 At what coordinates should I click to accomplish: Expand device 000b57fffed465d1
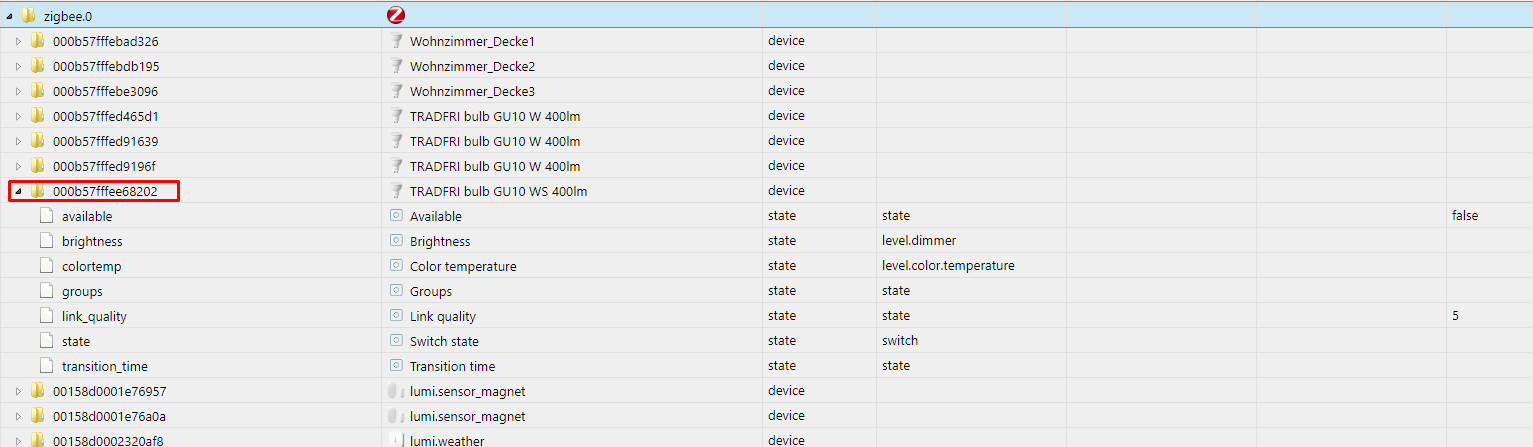[x=18, y=116]
